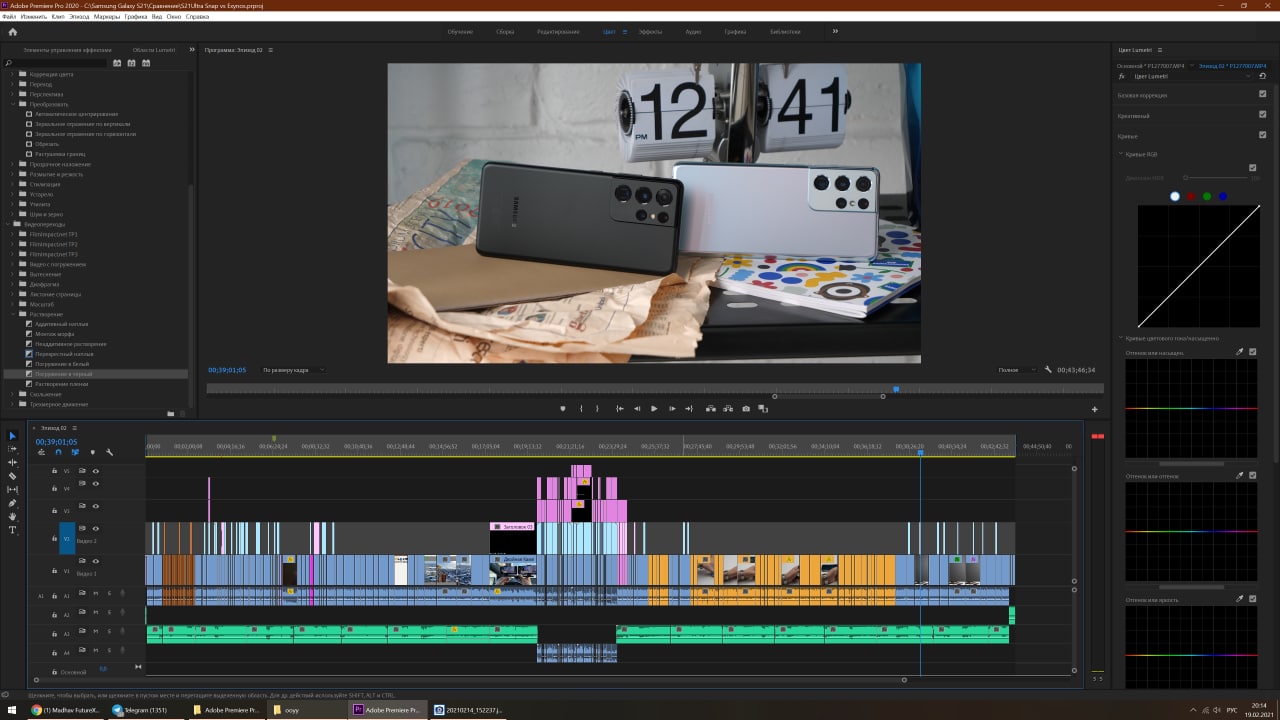1280x720 pixels.
Task: Toggle Hue vs Saturation curve checkbox
Action: click(1252, 352)
